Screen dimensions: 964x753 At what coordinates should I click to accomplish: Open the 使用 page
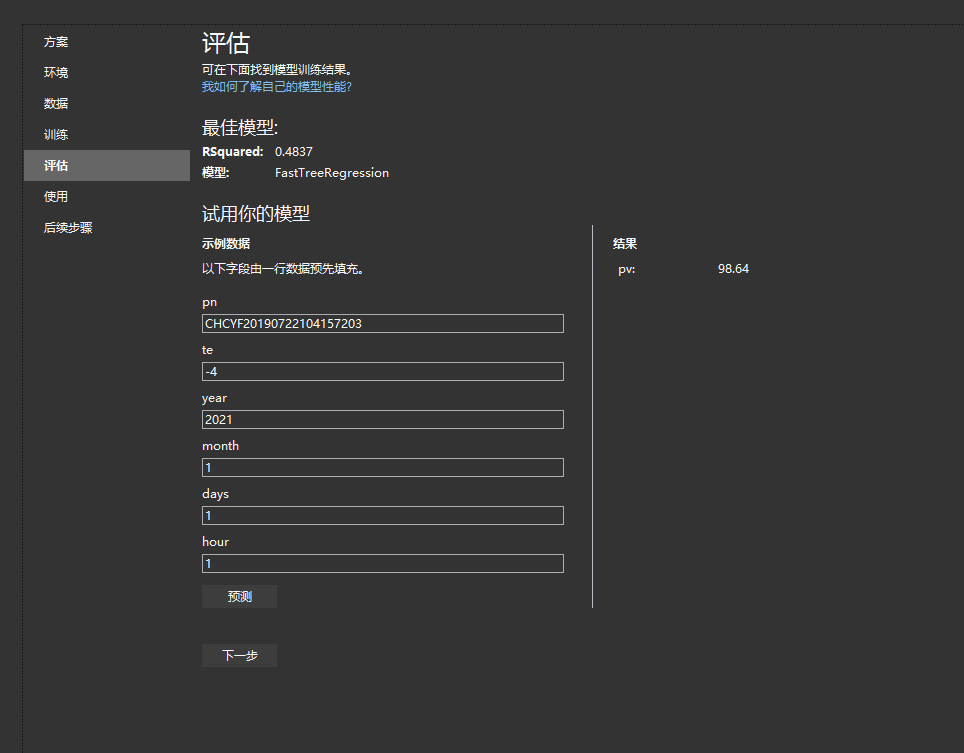(x=55, y=196)
